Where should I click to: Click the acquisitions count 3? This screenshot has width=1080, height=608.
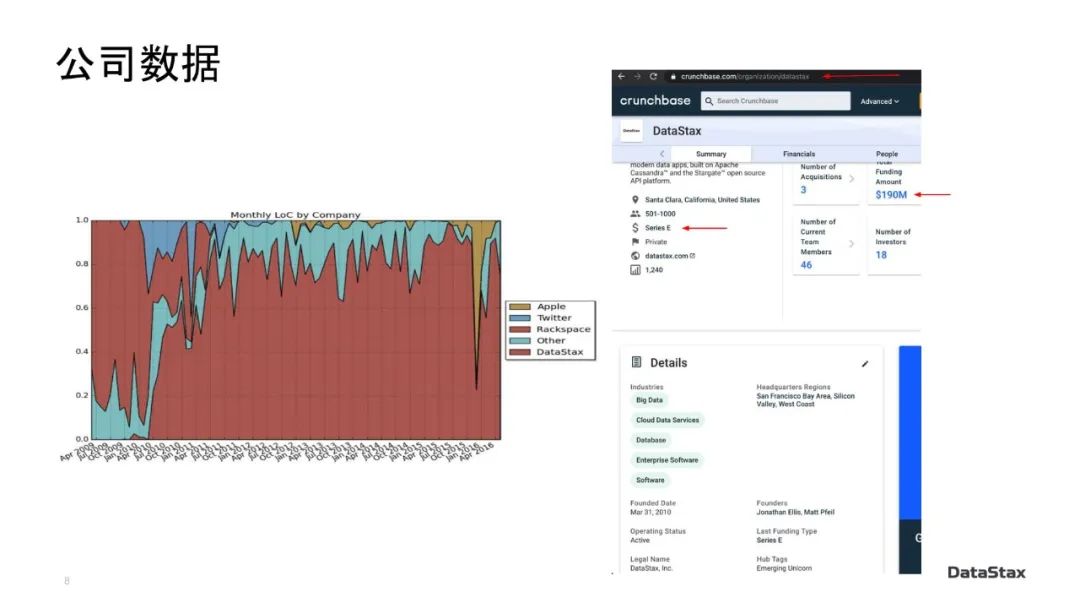(803, 190)
